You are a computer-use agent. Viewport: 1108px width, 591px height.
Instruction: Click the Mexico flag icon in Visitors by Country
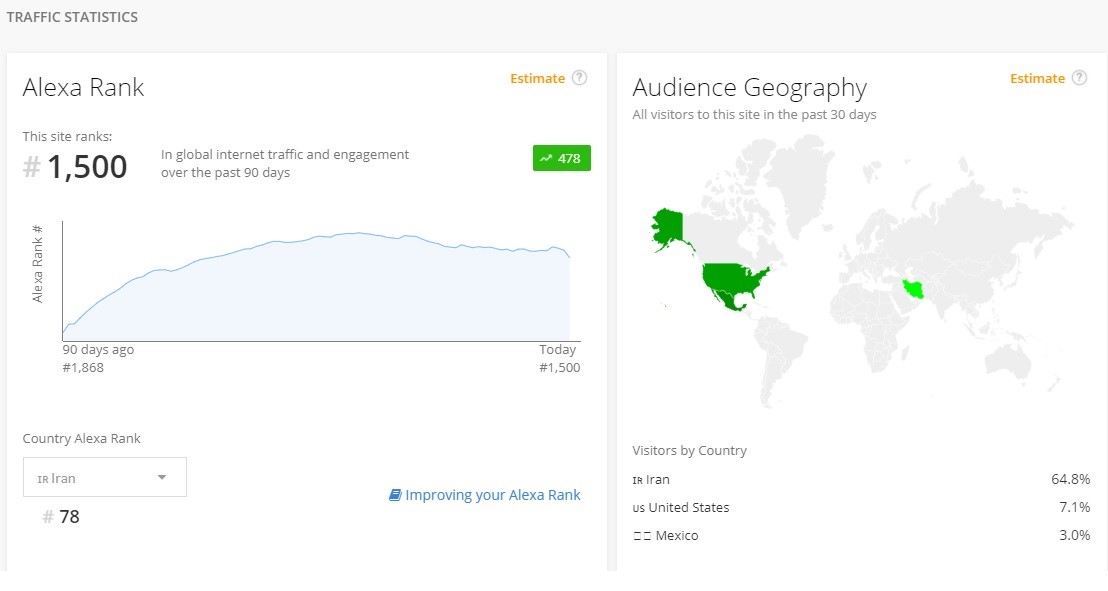click(642, 536)
